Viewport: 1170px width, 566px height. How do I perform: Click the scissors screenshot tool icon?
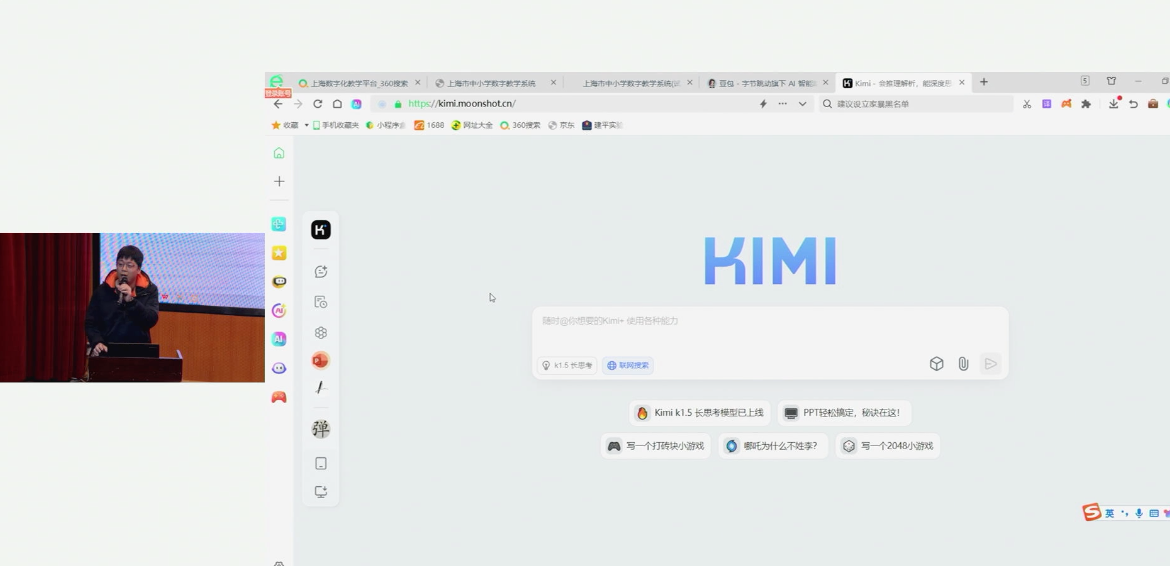click(1027, 104)
